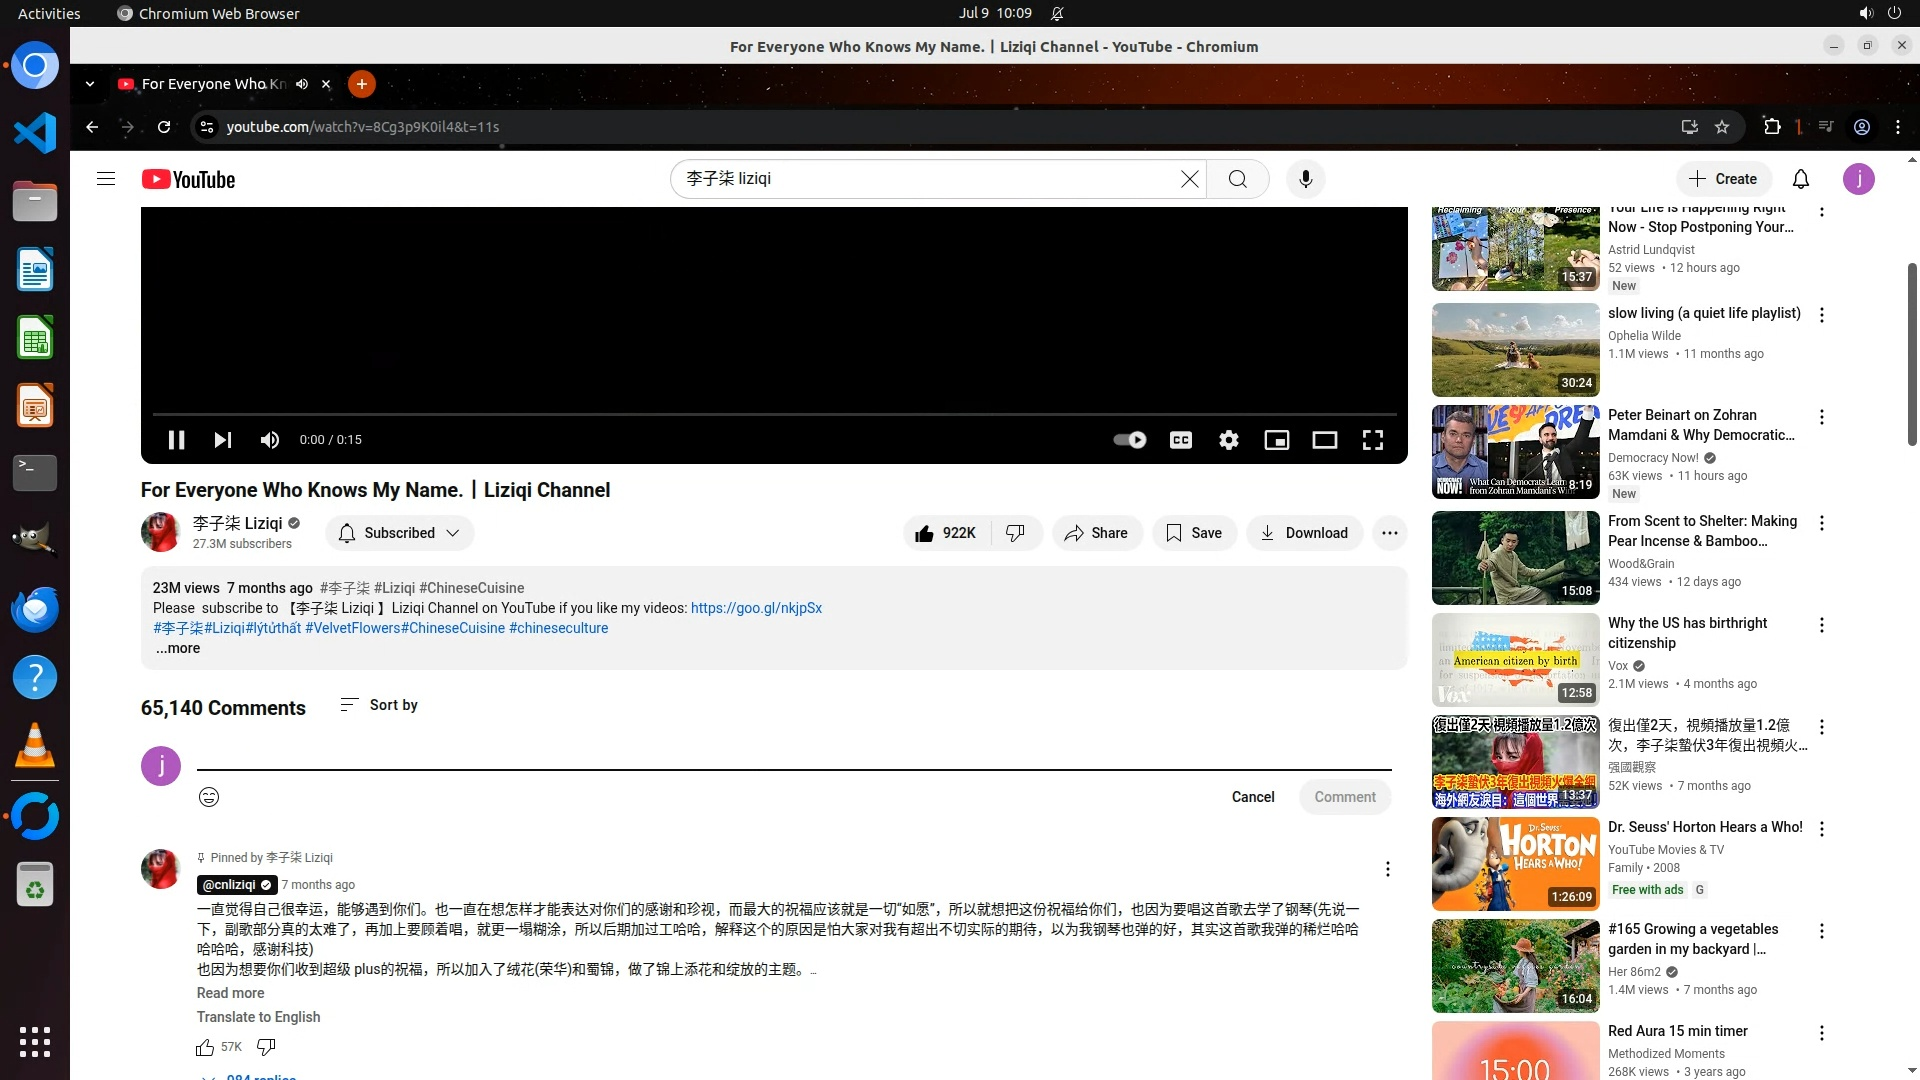This screenshot has width=1920, height=1080.
Task: Switch to miniplayer mode
Action: tap(1276, 440)
